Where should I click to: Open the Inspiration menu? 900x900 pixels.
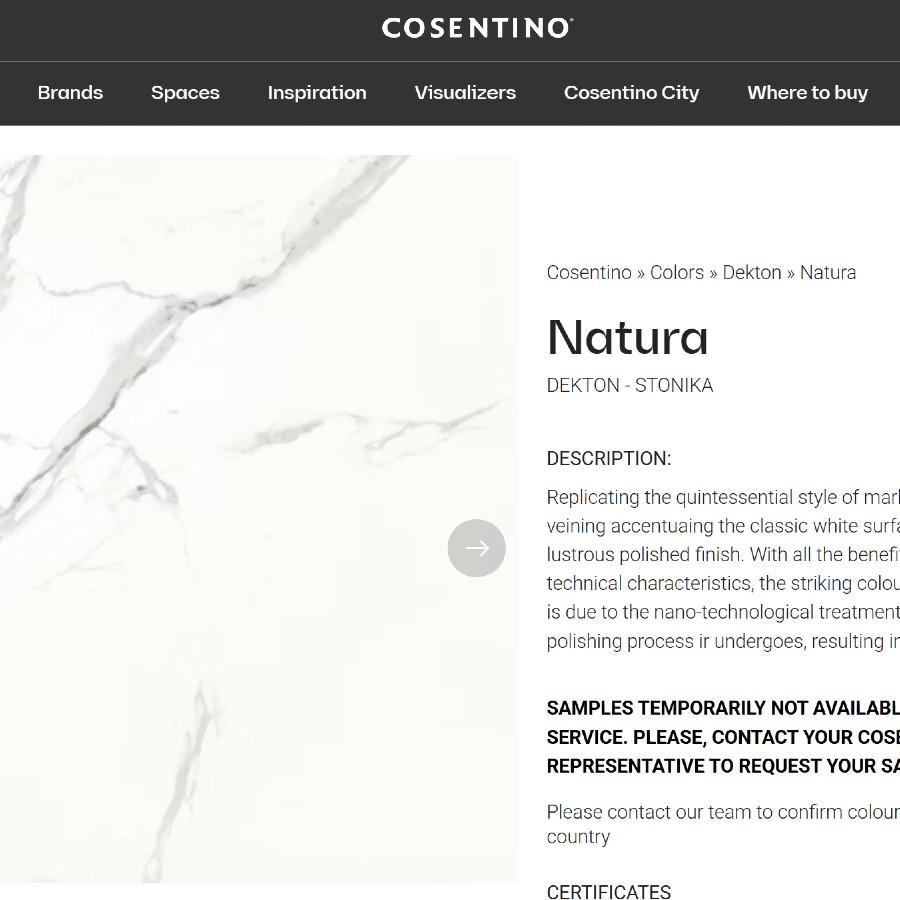pyautogui.click(x=317, y=93)
